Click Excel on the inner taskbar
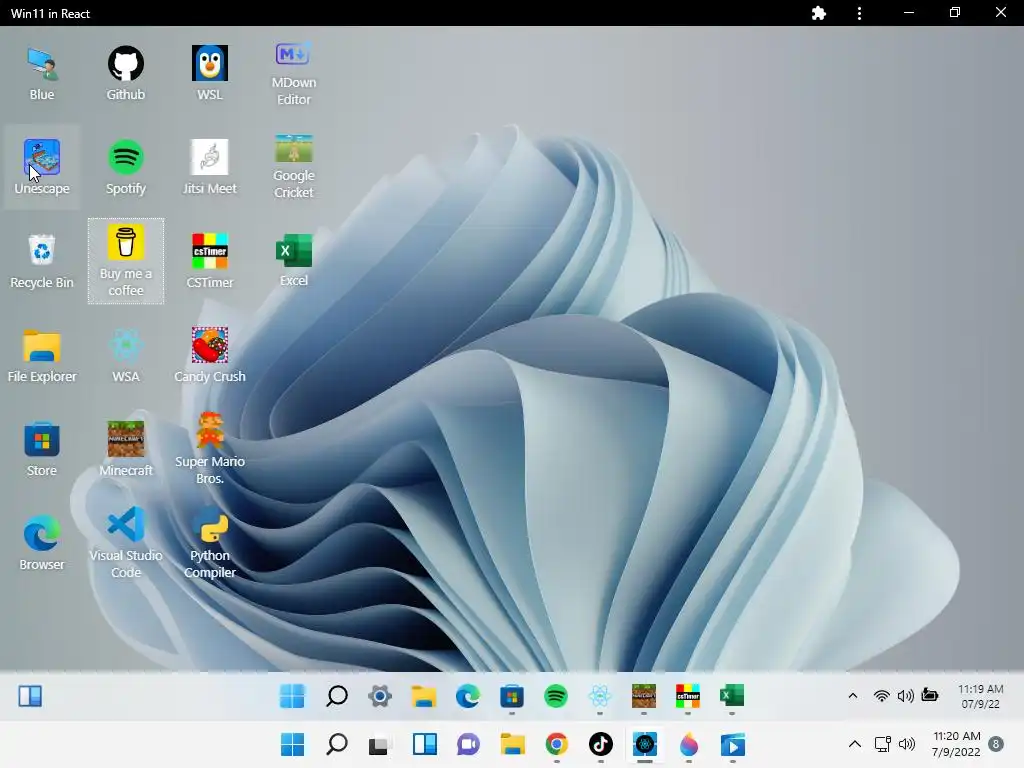 click(x=731, y=696)
